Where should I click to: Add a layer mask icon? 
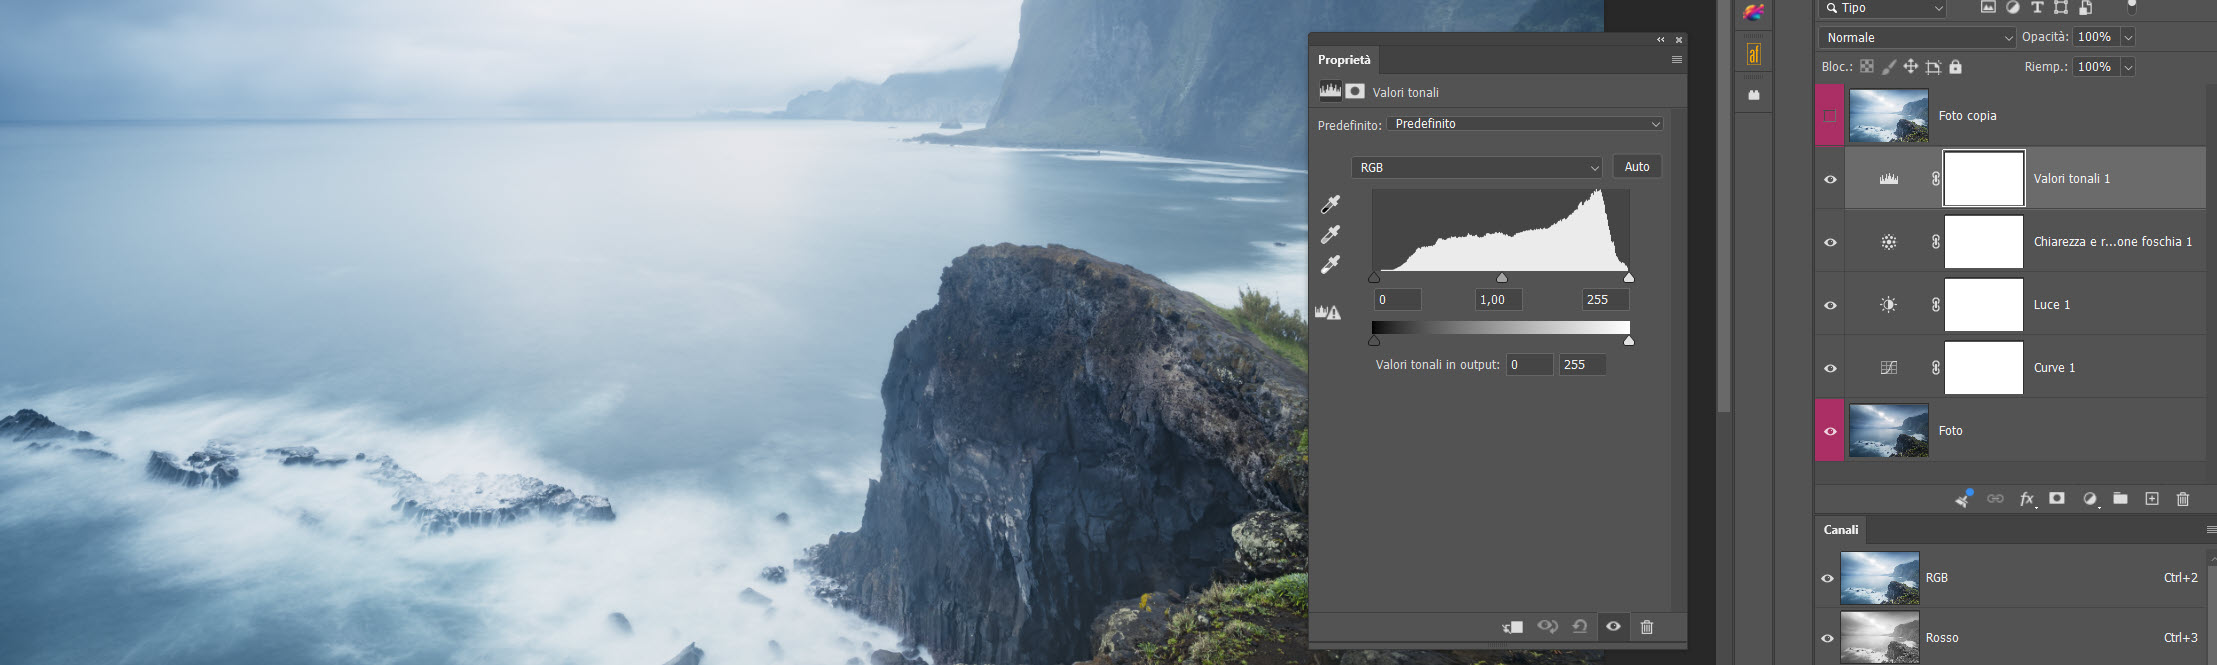(x=2057, y=498)
